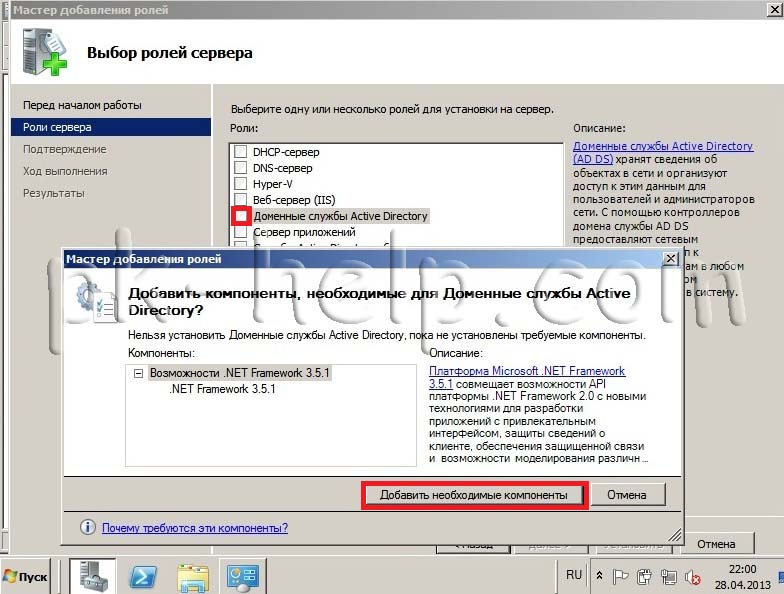This screenshot has height=594, width=784.
Task: Select 'Результаты' step in sidebar
Action: pos(54,193)
